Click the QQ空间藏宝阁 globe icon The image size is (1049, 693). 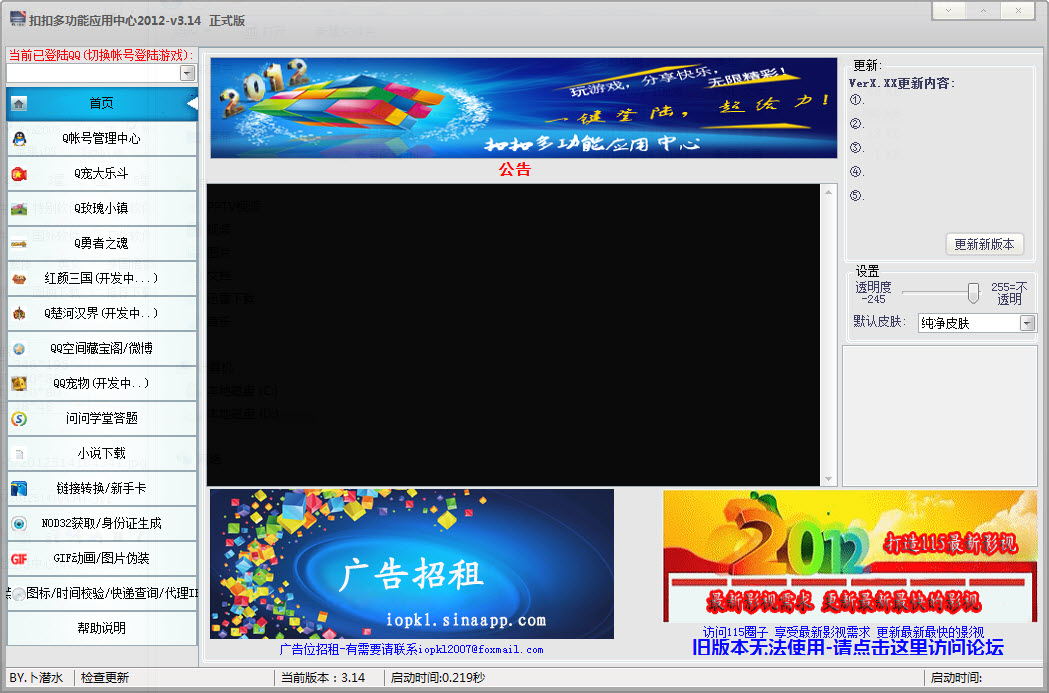[19, 349]
